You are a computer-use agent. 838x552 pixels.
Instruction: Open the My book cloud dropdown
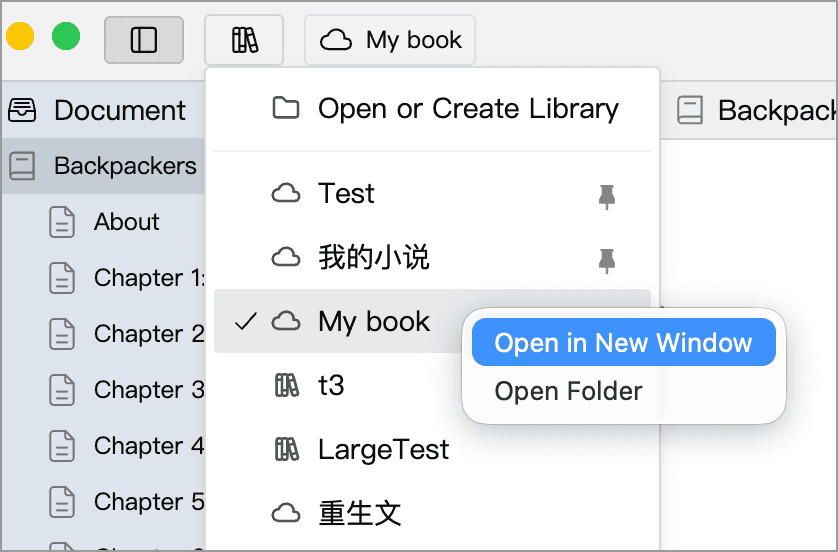[x=390, y=40]
